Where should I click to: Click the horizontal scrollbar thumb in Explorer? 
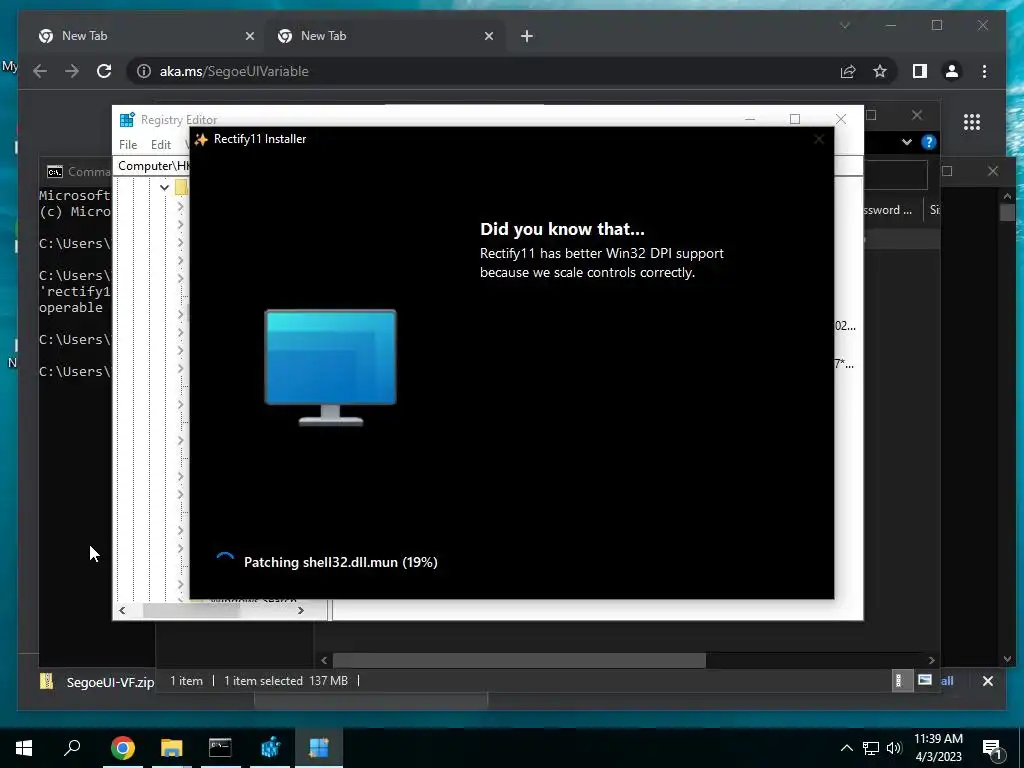pos(519,660)
